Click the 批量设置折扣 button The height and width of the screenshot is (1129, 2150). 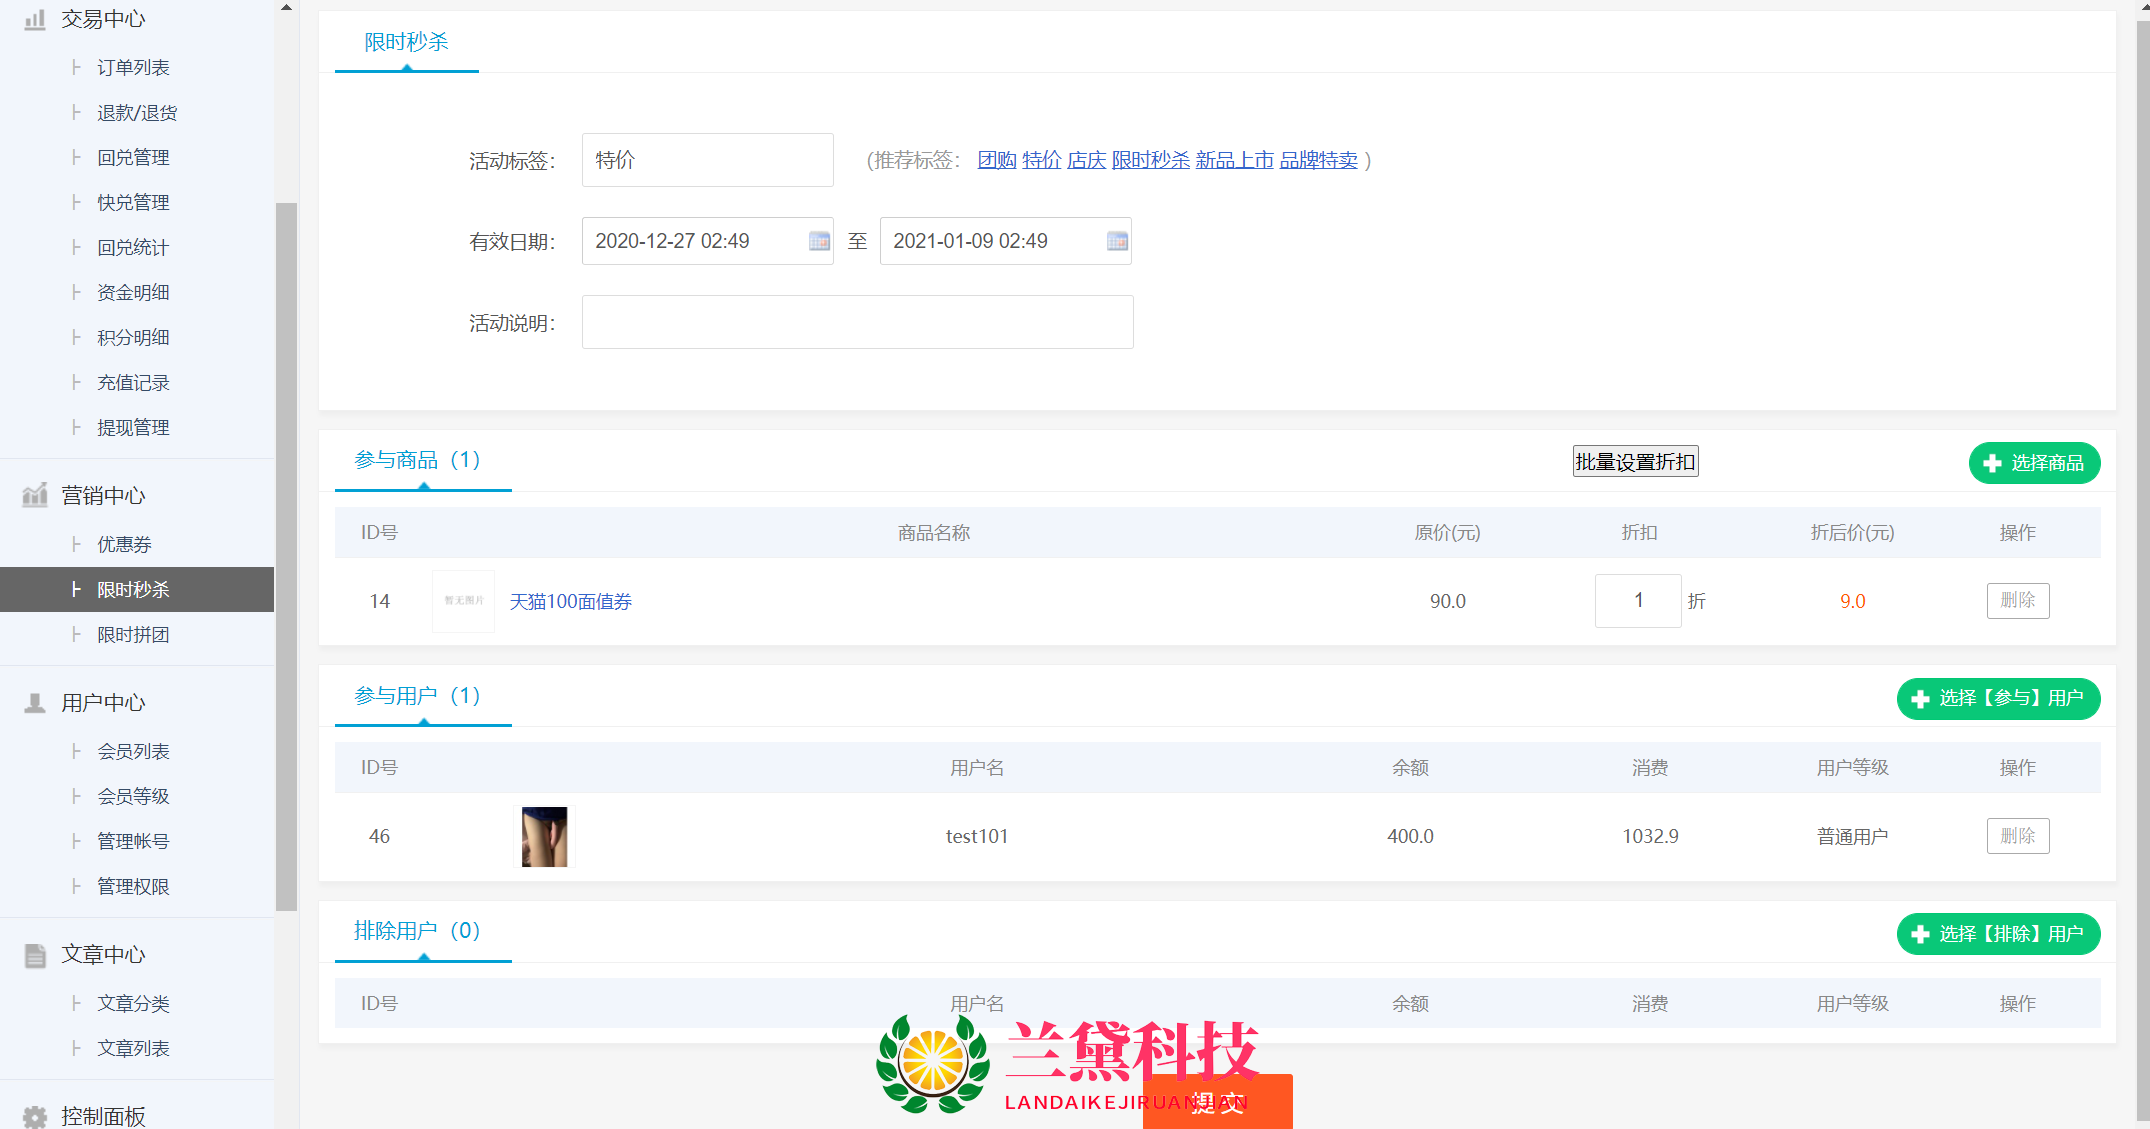pos(1635,462)
